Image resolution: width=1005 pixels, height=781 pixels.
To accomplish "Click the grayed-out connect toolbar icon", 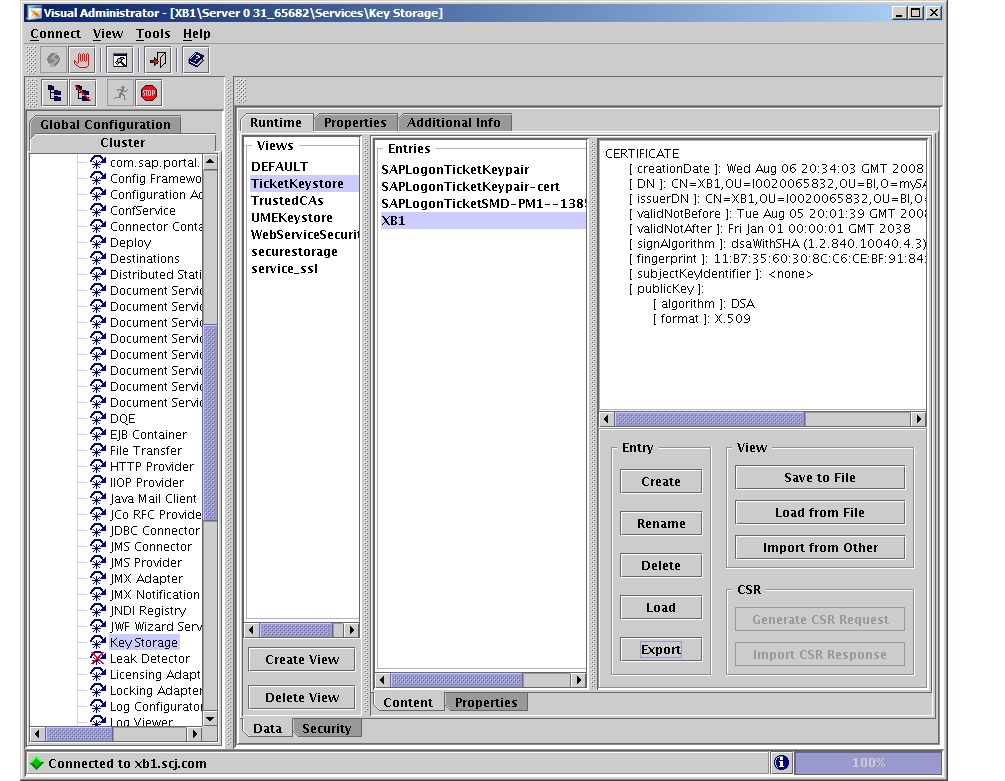I will (x=53, y=60).
